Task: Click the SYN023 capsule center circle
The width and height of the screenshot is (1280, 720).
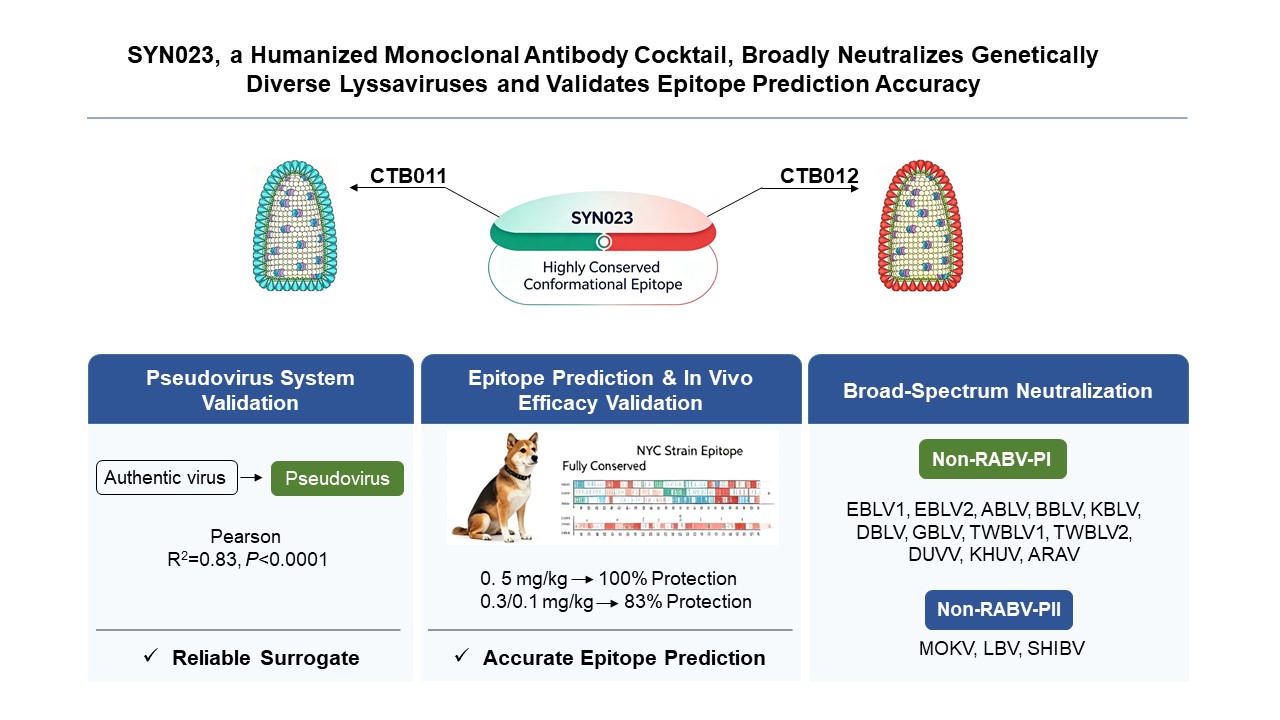Action: point(603,241)
